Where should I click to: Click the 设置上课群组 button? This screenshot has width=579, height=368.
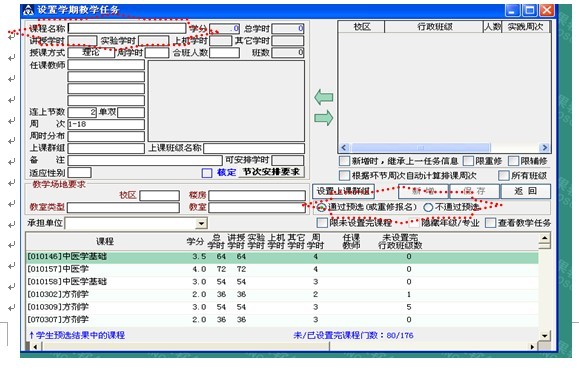[x=343, y=191]
